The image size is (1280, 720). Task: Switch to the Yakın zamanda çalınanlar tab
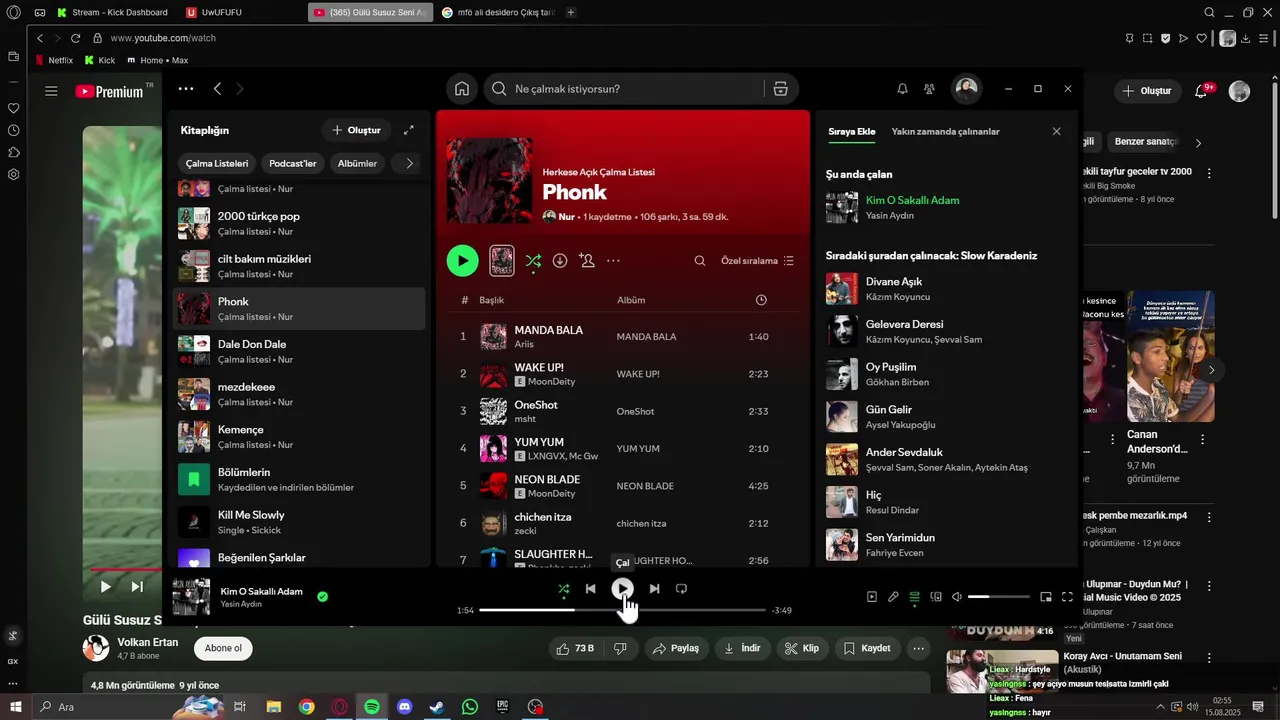pyautogui.click(x=945, y=132)
